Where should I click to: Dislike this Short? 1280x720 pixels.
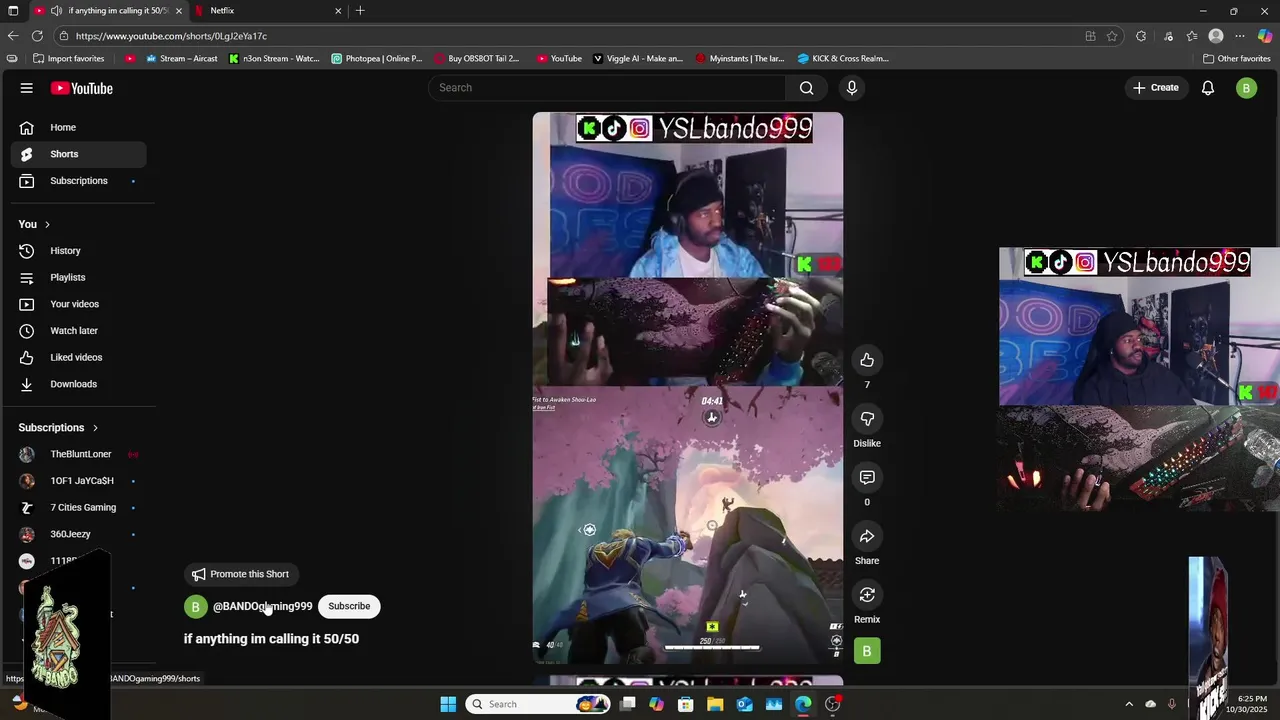(x=867, y=419)
